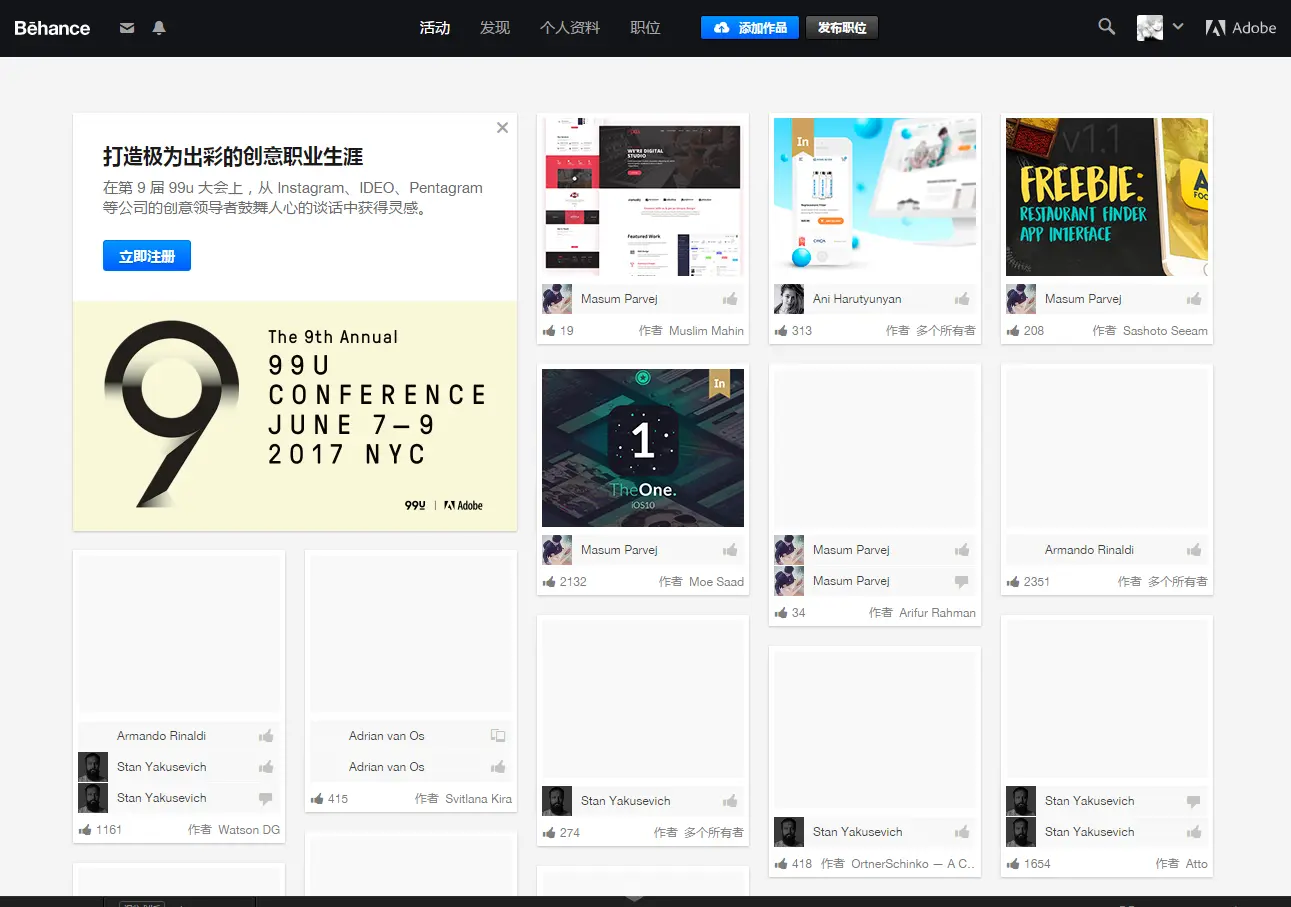Viewport: 1291px width, 907px height.
Task: Open author link Atto
Action: pos(1197,864)
